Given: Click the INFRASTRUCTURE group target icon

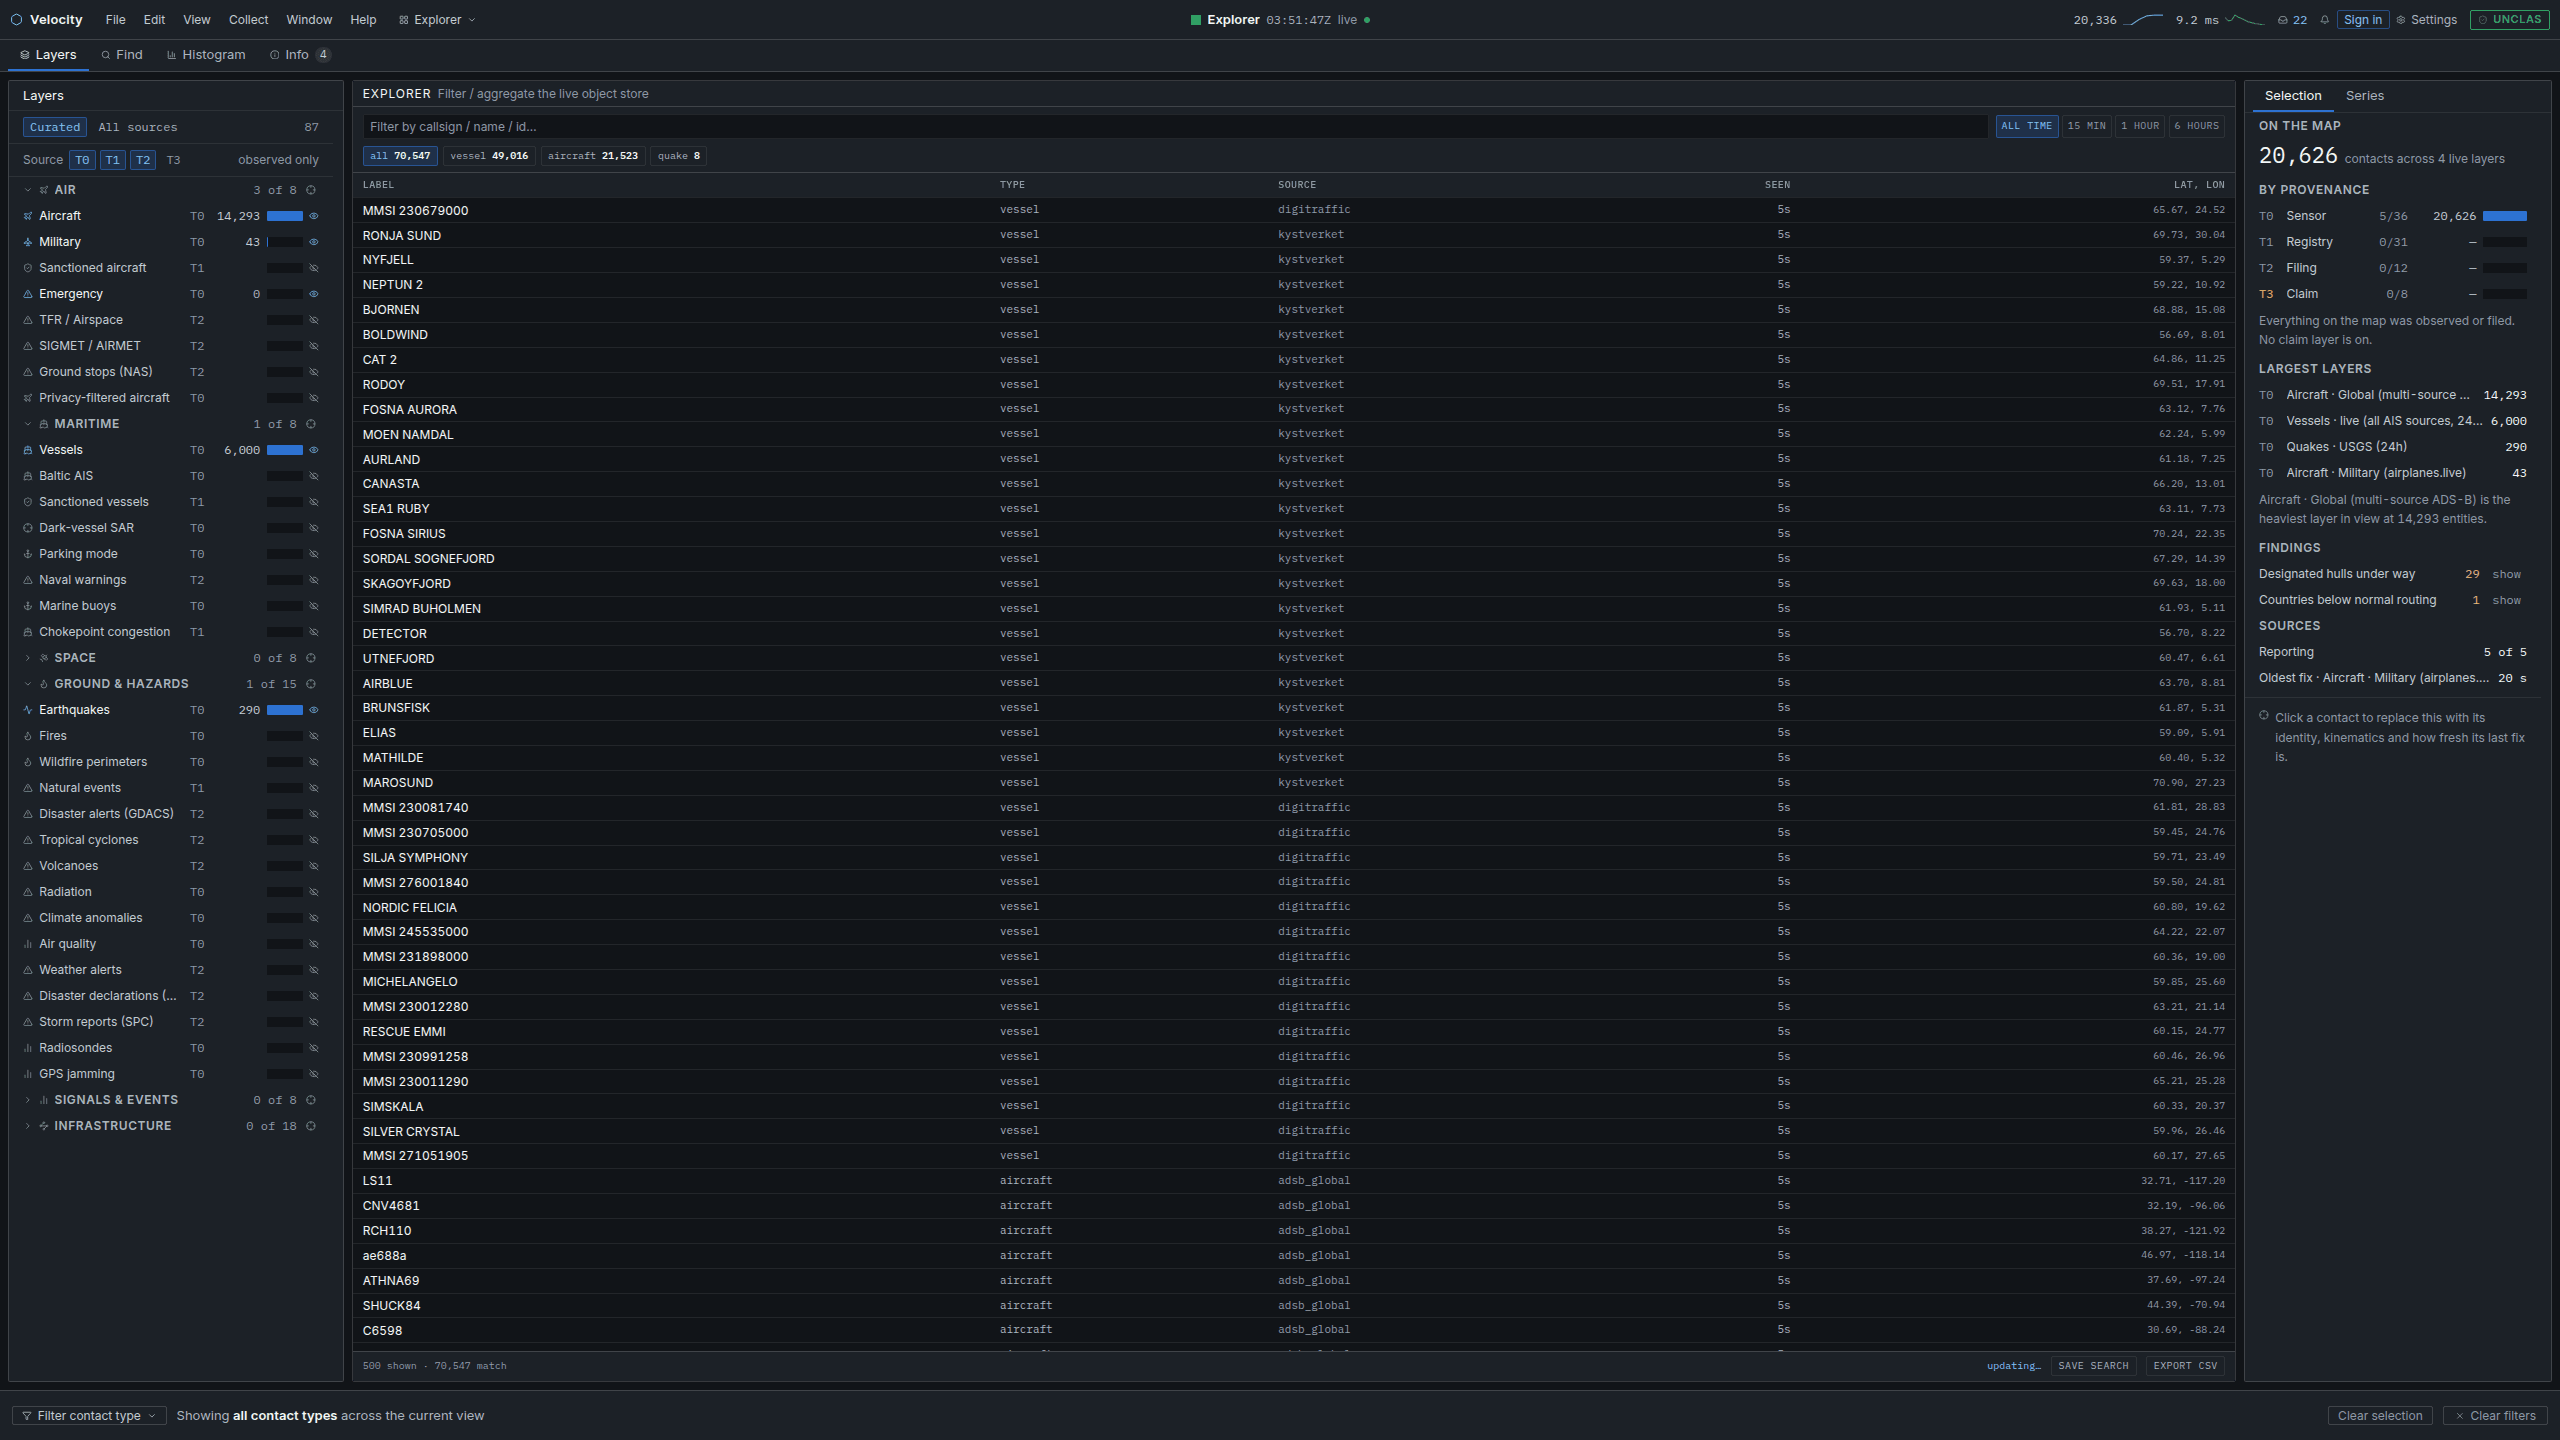Looking at the screenshot, I should click(311, 1126).
